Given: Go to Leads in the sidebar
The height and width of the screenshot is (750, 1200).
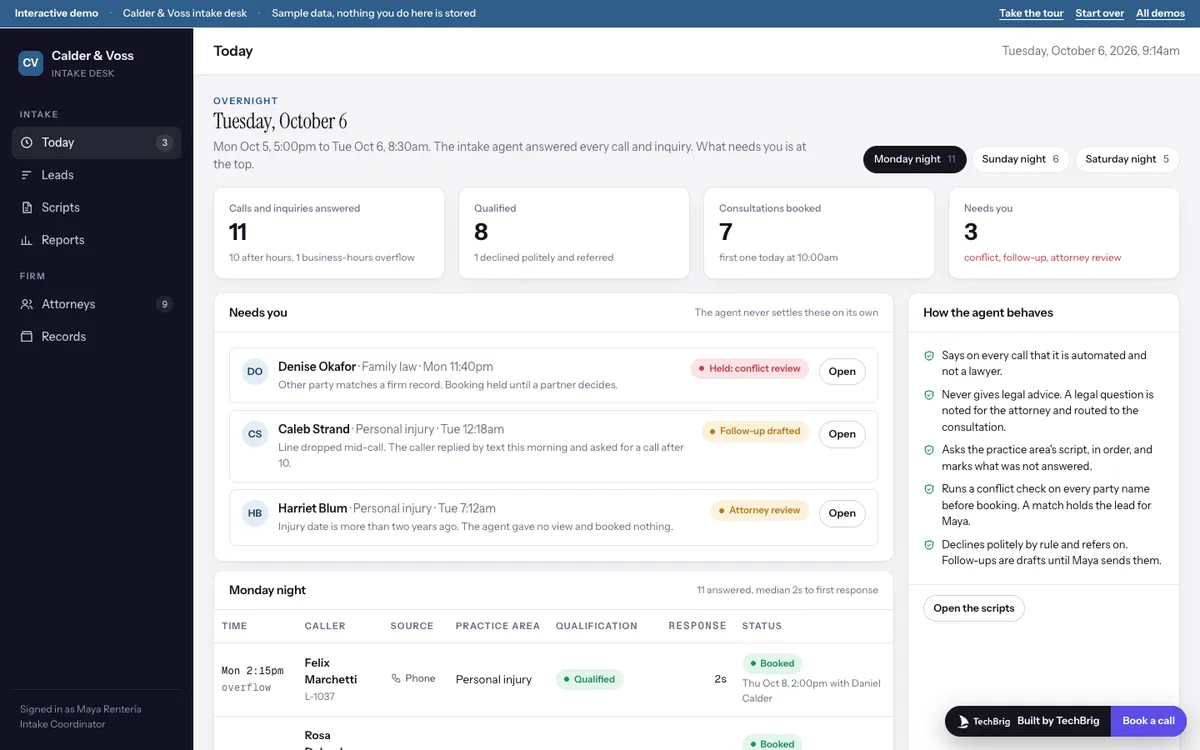Looking at the screenshot, I should click(x=96, y=175).
